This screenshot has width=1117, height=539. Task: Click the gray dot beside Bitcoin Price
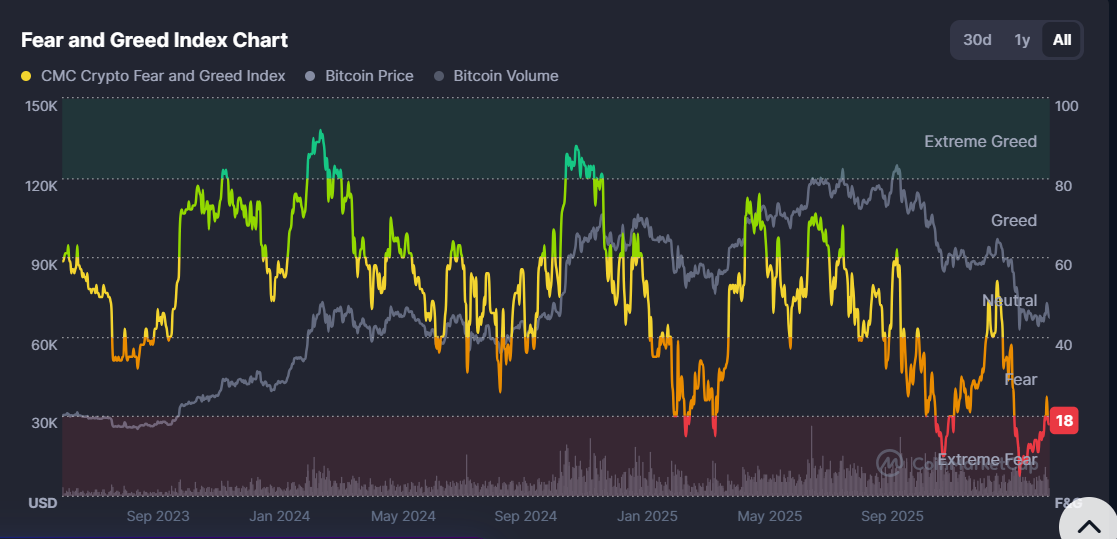(310, 76)
